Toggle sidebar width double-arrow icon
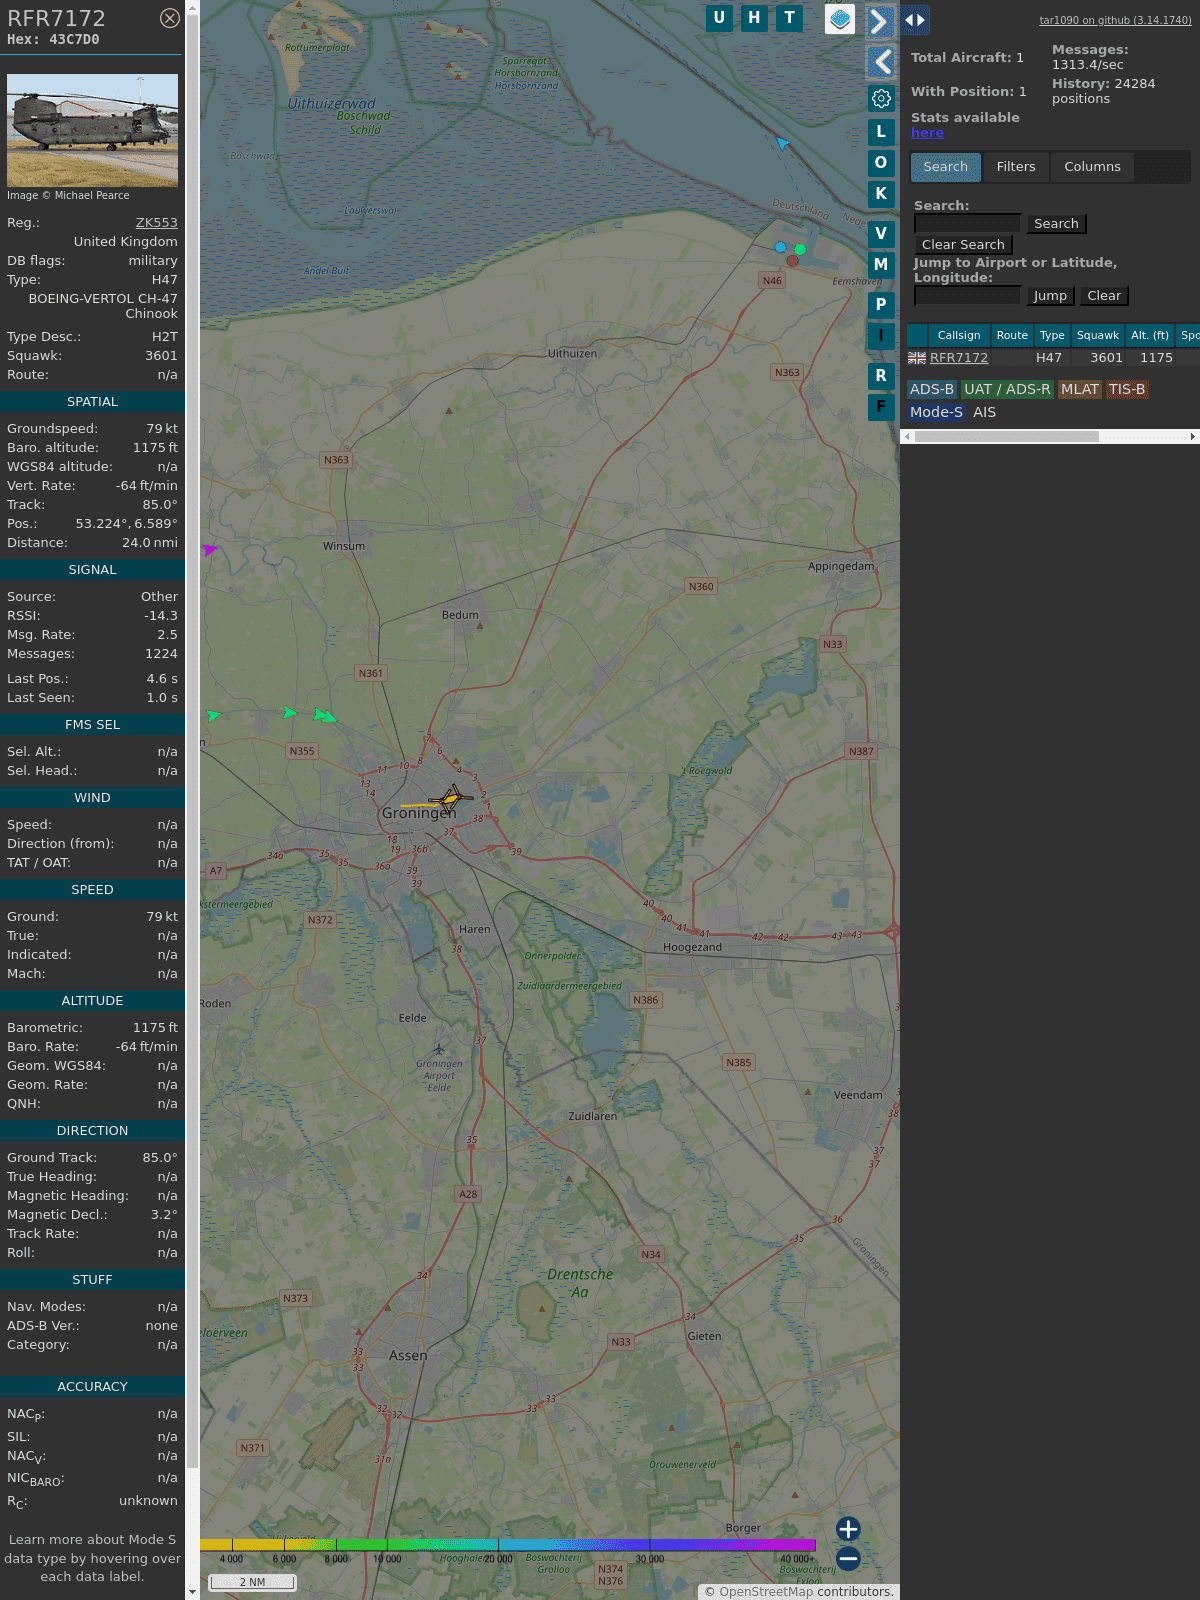The width and height of the screenshot is (1200, 1600). coord(914,19)
